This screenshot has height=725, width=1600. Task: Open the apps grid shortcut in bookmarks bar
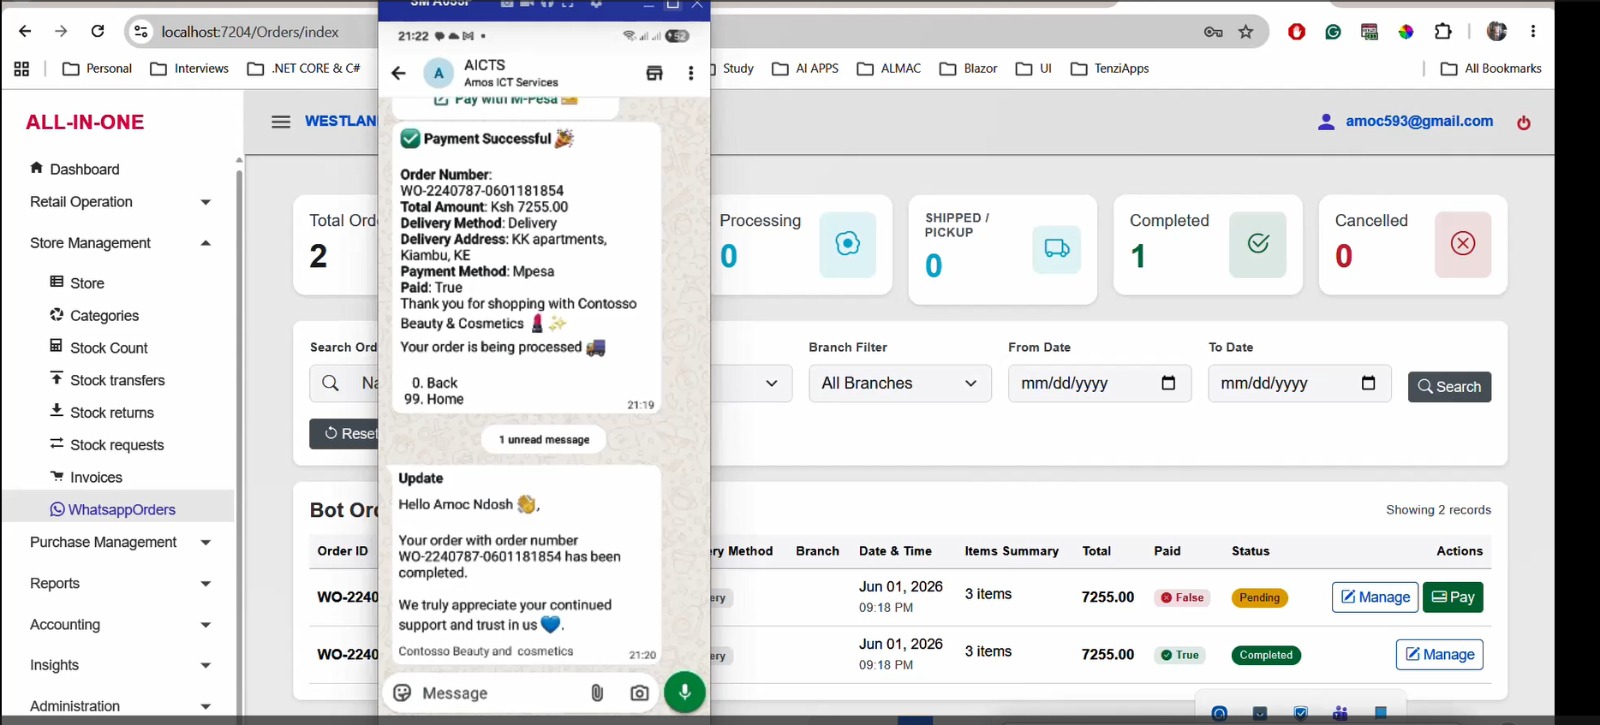pyautogui.click(x=22, y=68)
